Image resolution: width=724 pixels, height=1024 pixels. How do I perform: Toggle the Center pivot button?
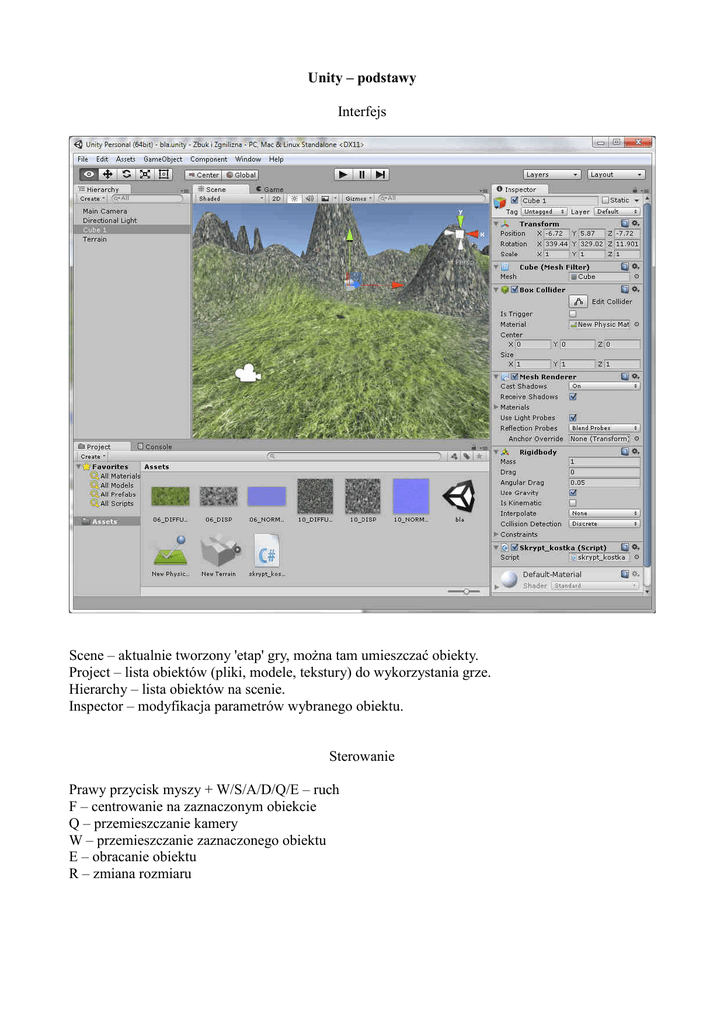point(202,175)
